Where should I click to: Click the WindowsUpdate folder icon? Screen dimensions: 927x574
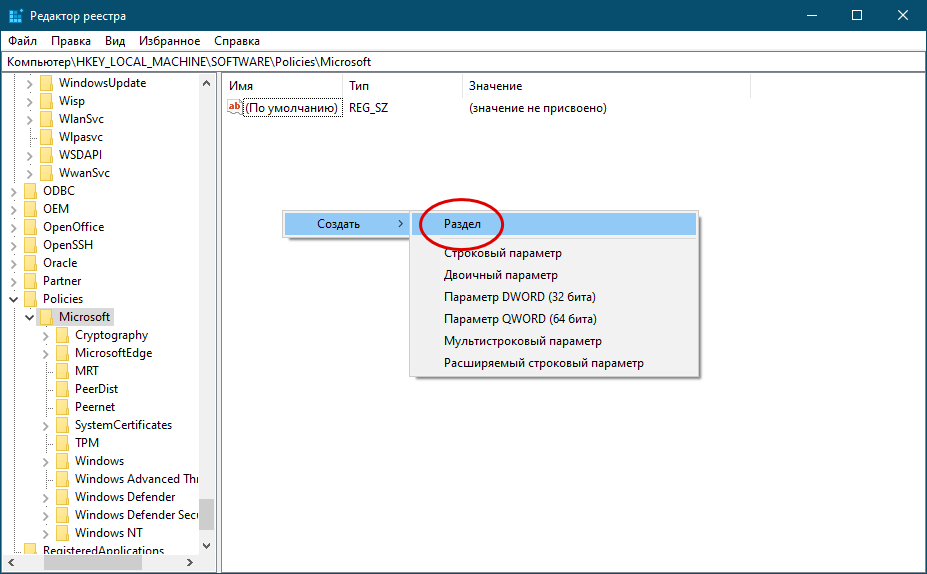click(46, 83)
